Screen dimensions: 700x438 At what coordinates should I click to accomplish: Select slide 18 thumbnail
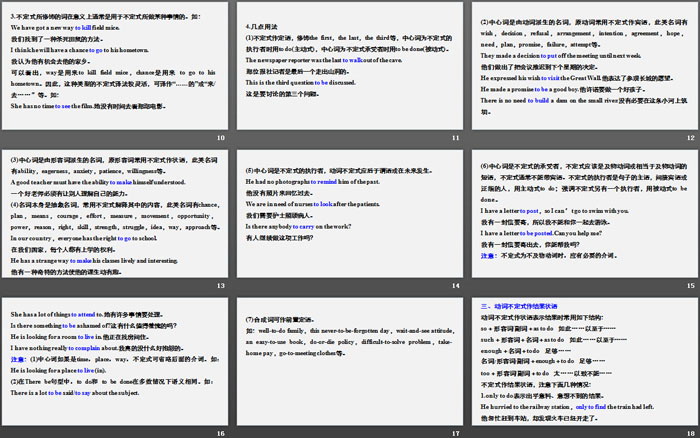click(585, 361)
